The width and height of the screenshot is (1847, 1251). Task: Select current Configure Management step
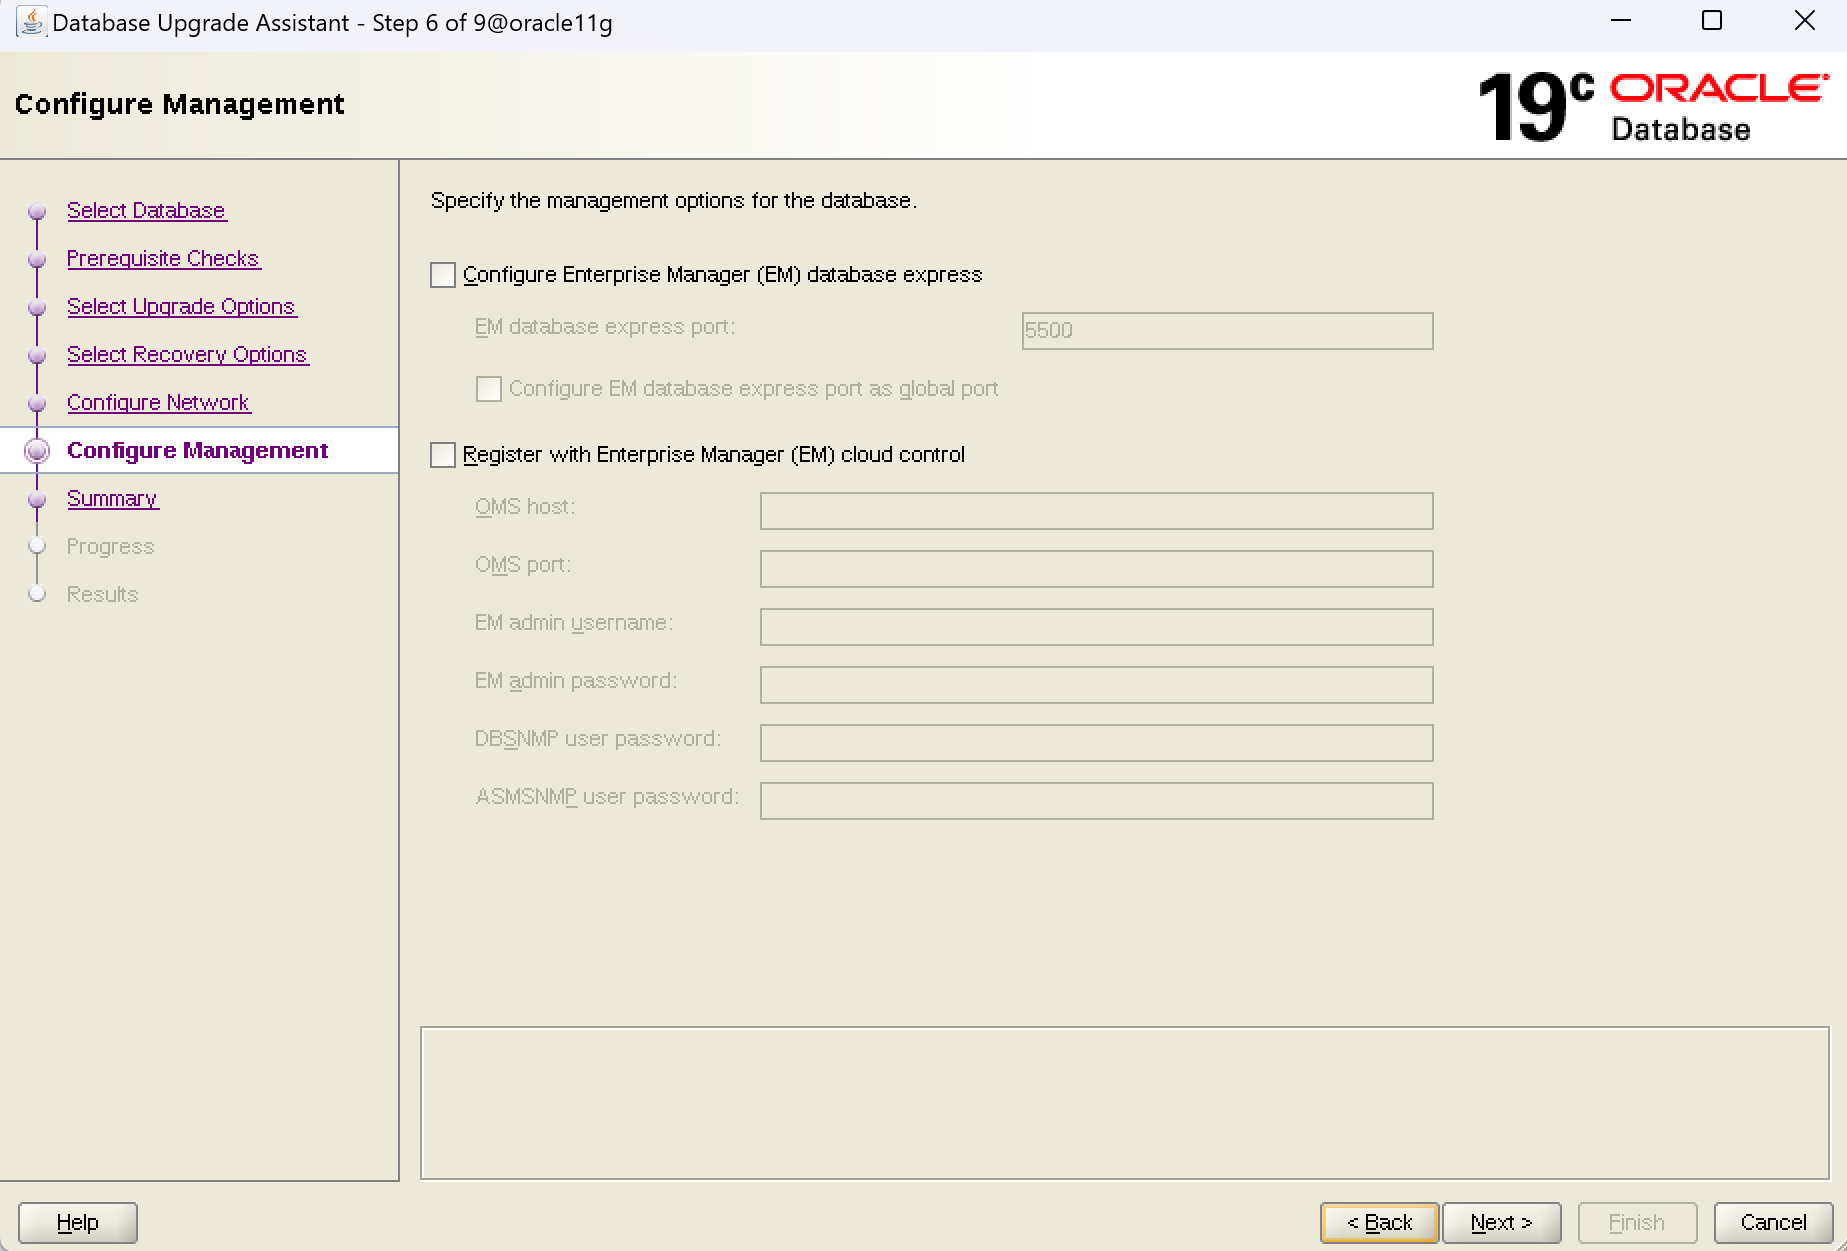(197, 451)
